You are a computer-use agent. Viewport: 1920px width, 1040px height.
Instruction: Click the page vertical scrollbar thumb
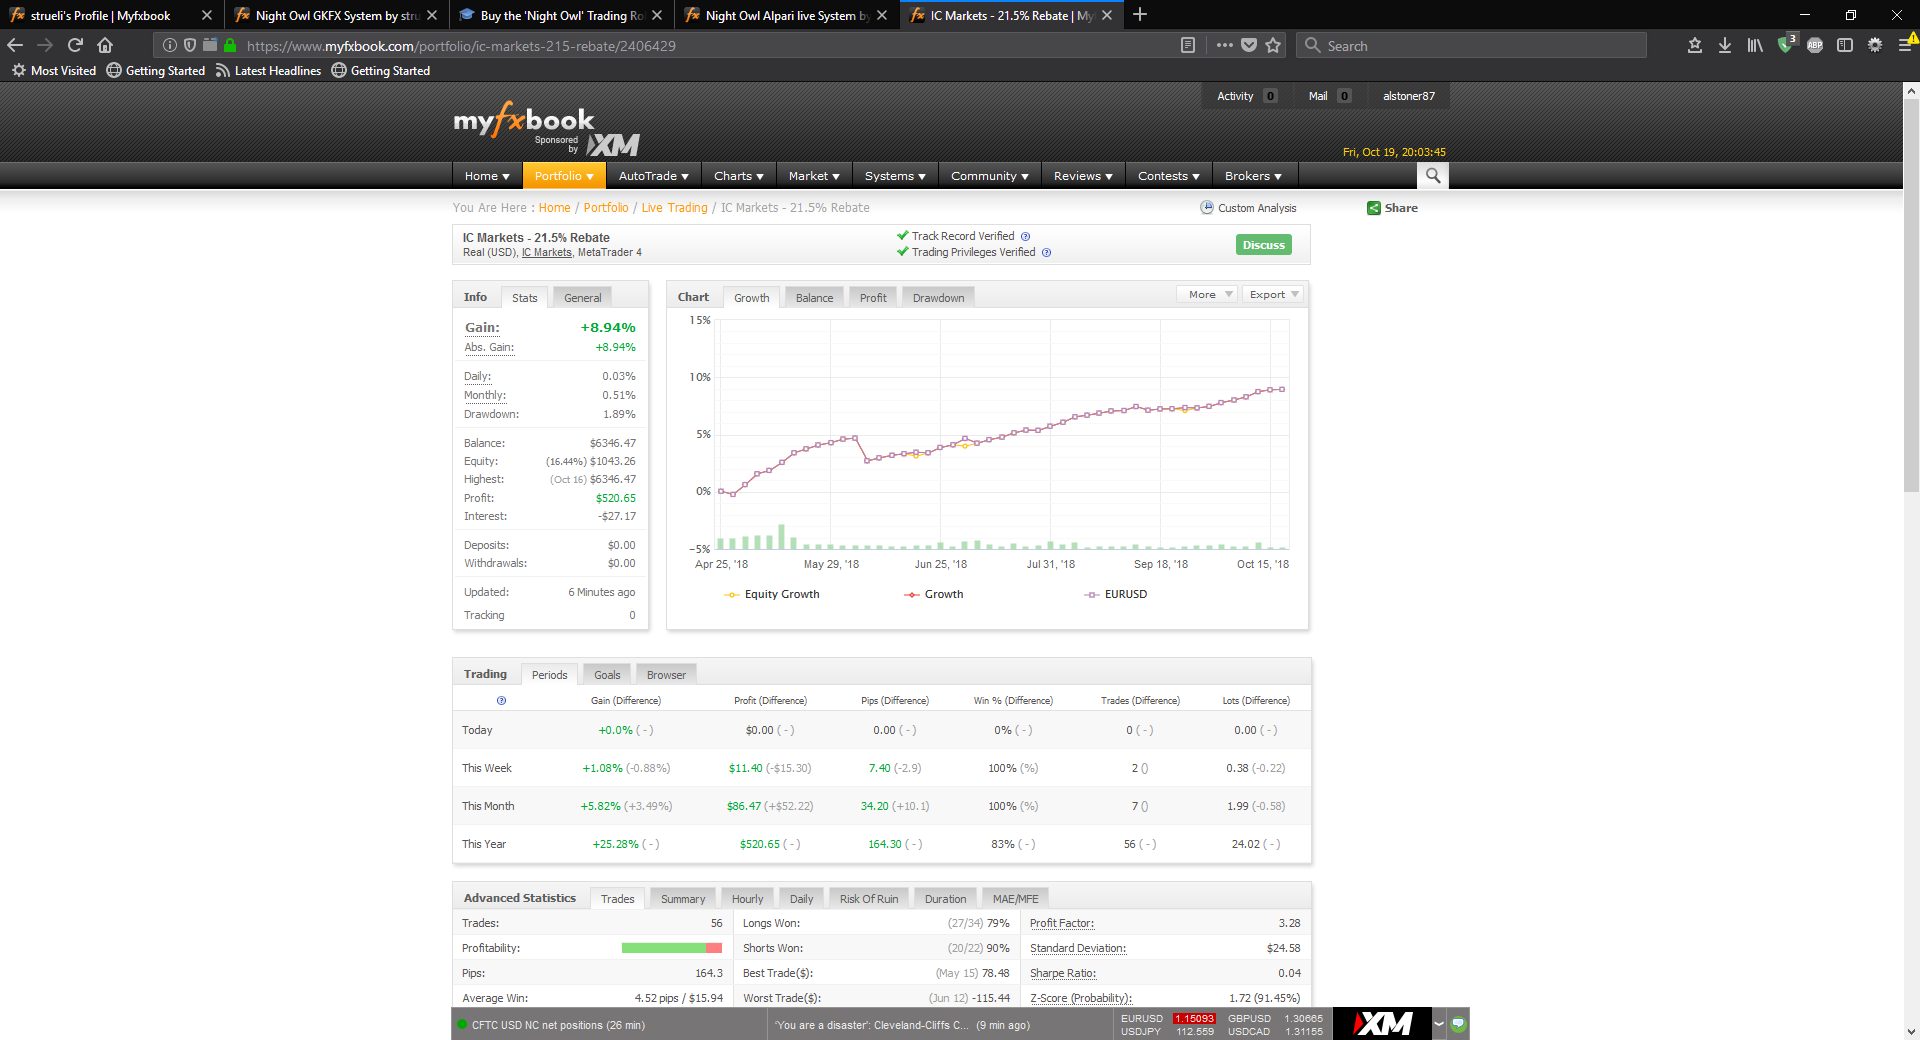(x=1911, y=296)
